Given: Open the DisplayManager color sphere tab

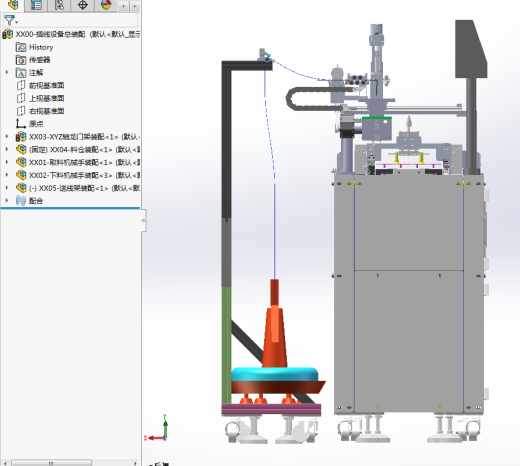Looking at the screenshot, I should click(x=106, y=5).
